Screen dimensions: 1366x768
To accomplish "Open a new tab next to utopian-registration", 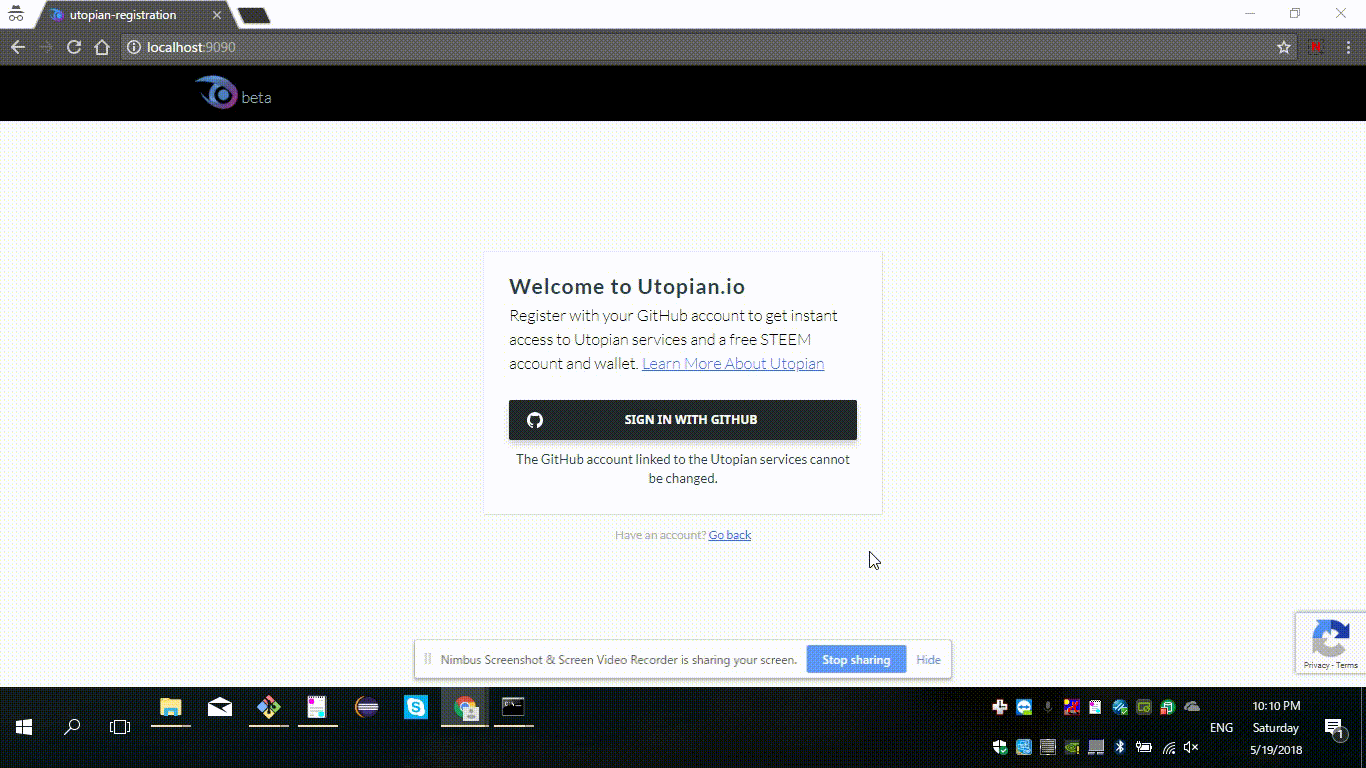I will 254,15.
